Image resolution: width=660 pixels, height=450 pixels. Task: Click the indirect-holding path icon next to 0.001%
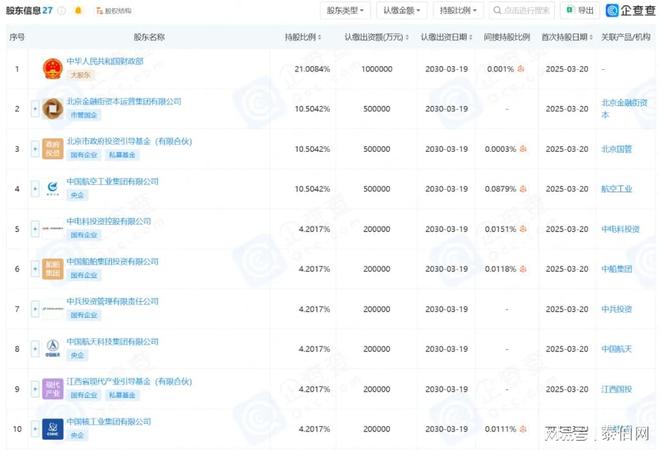coord(521,69)
